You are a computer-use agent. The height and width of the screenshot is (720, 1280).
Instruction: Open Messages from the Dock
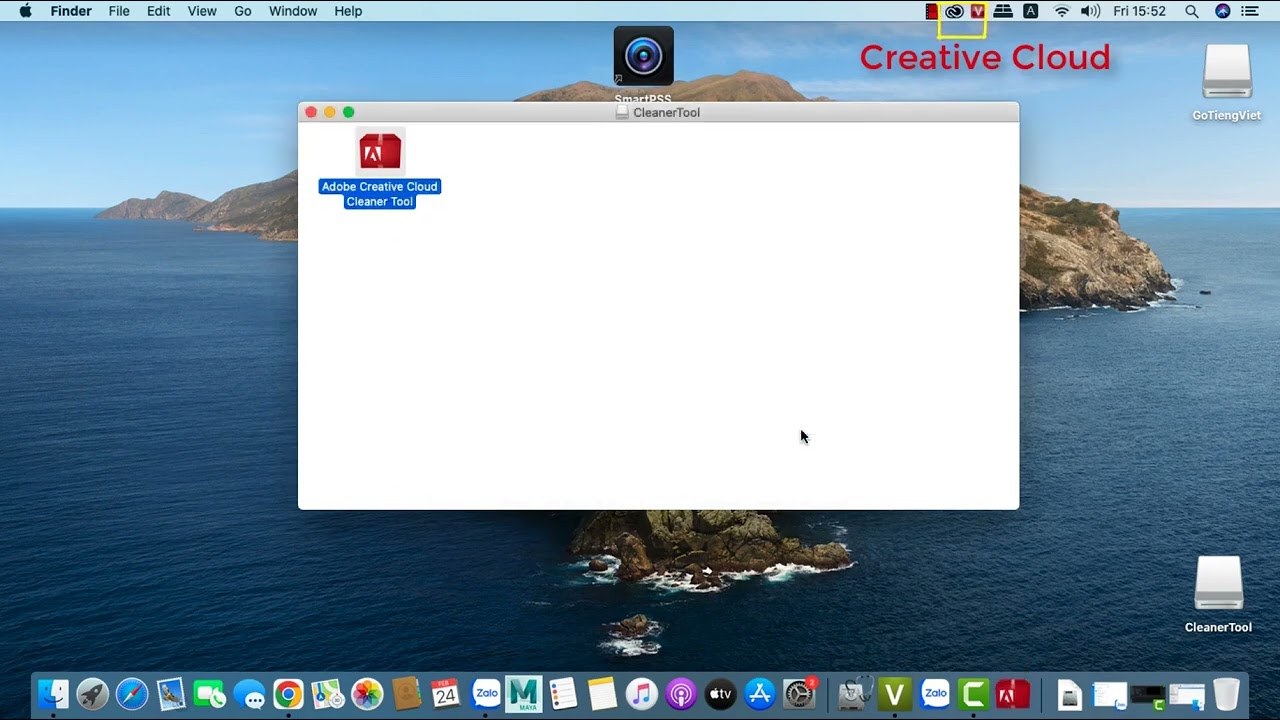[249, 693]
